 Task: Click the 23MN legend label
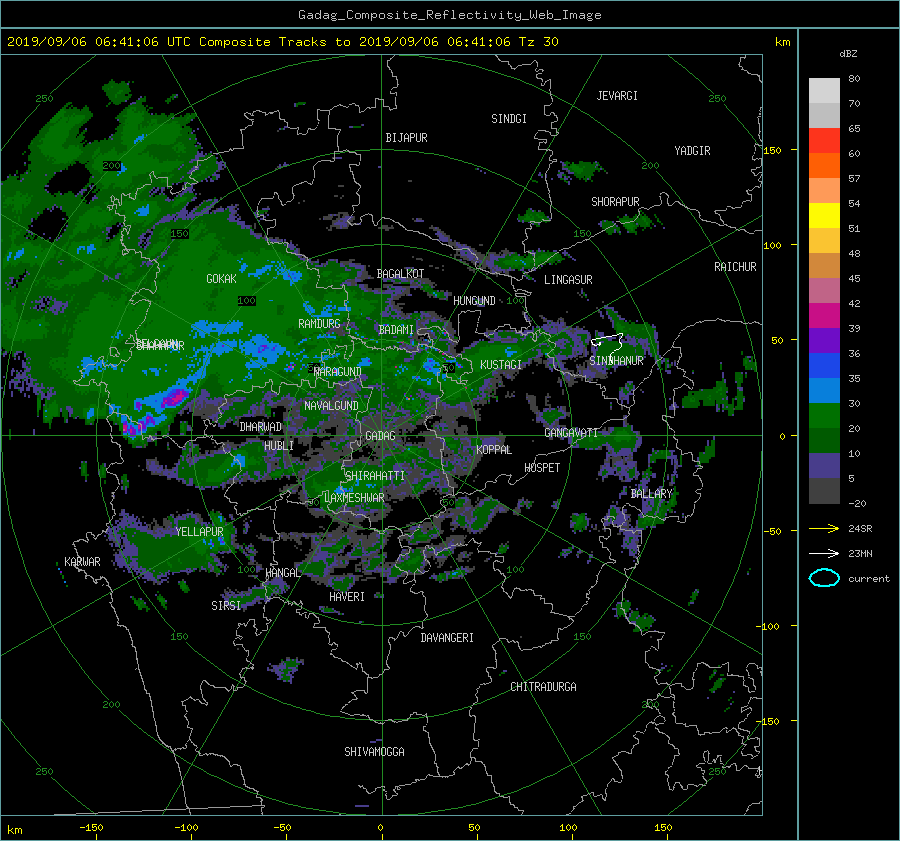point(860,554)
